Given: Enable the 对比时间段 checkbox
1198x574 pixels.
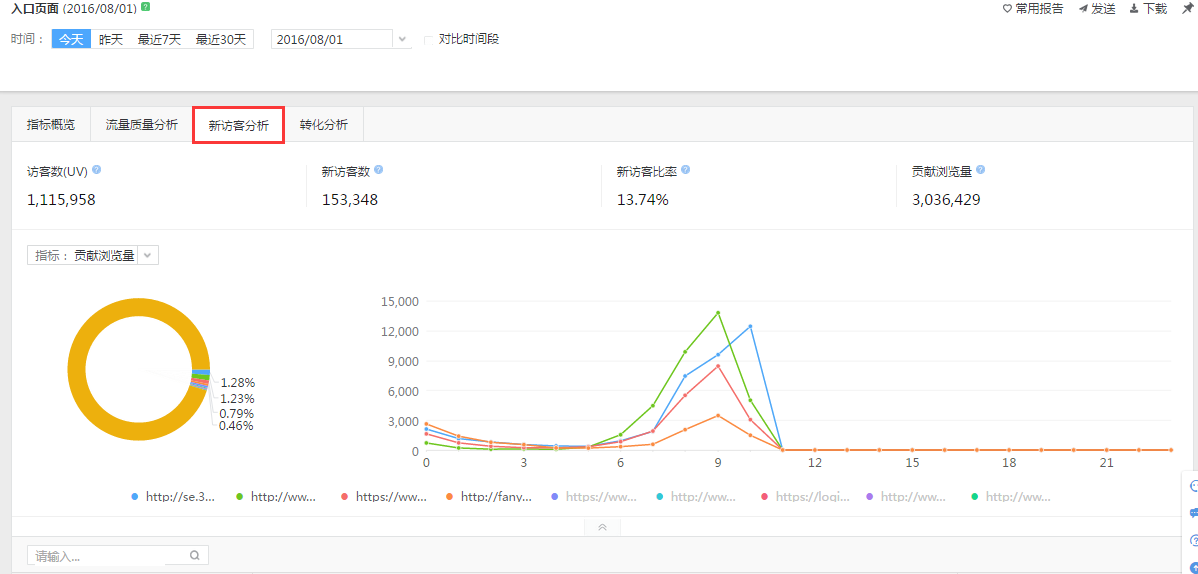Looking at the screenshot, I should [x=430, y=40].
